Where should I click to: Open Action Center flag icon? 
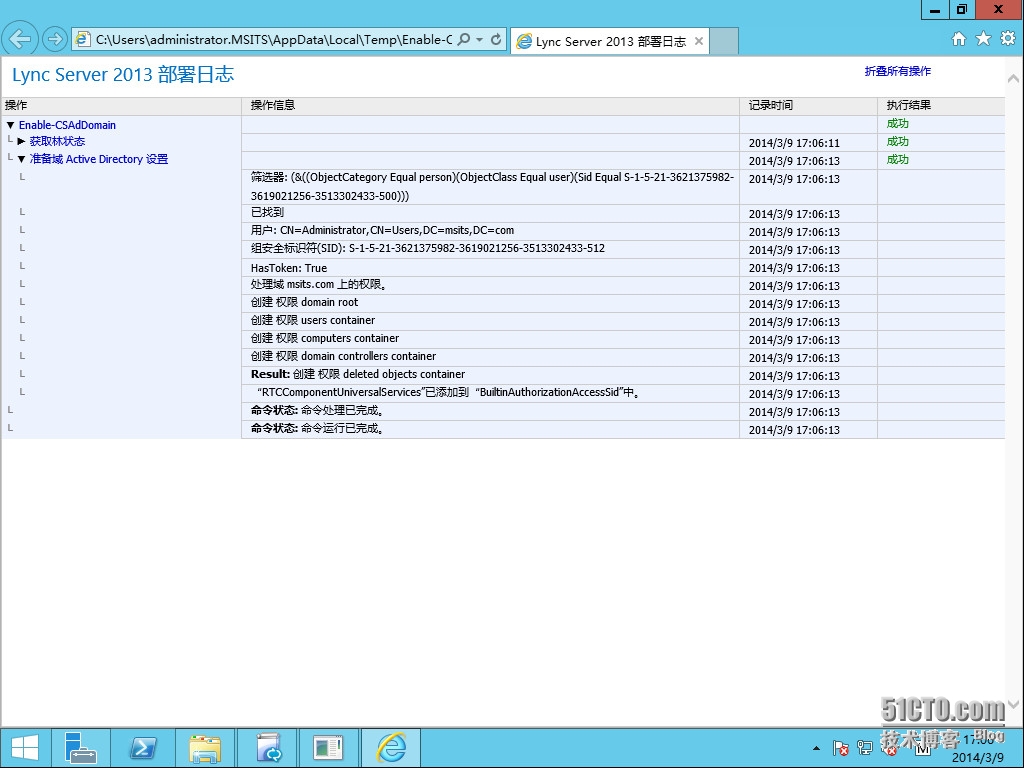(840, 748)
